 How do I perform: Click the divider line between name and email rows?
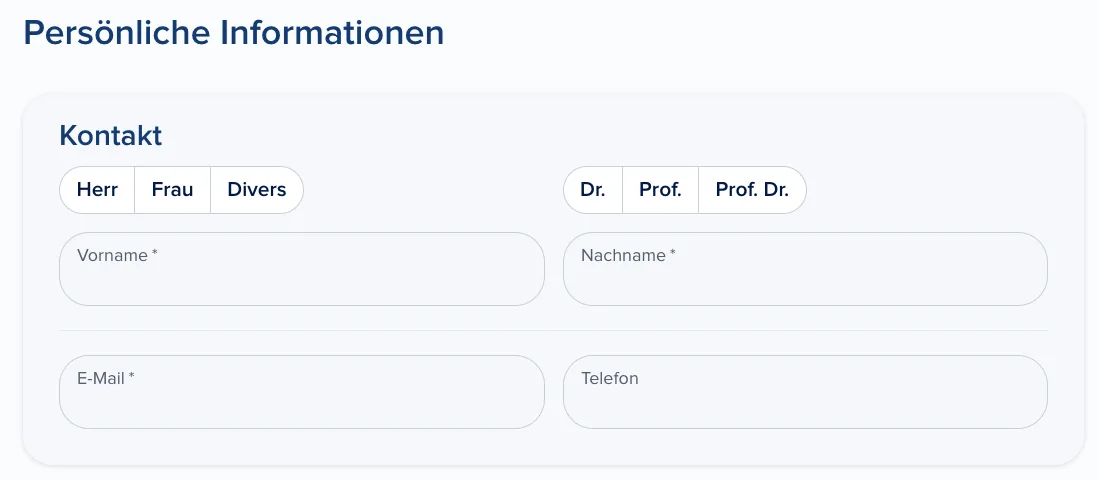tap(553, 330)
